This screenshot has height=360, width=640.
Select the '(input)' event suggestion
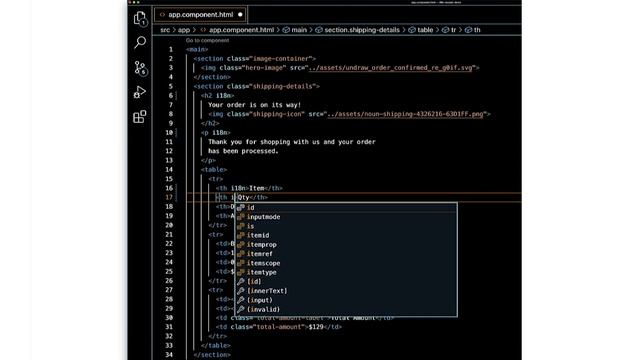(346, 300)
